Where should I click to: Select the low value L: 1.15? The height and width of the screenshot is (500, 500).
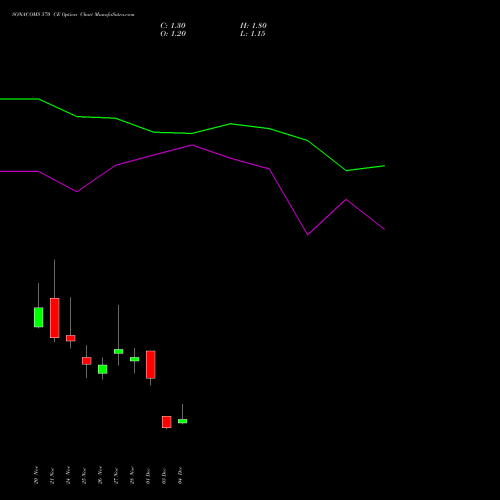click(253, 34)
